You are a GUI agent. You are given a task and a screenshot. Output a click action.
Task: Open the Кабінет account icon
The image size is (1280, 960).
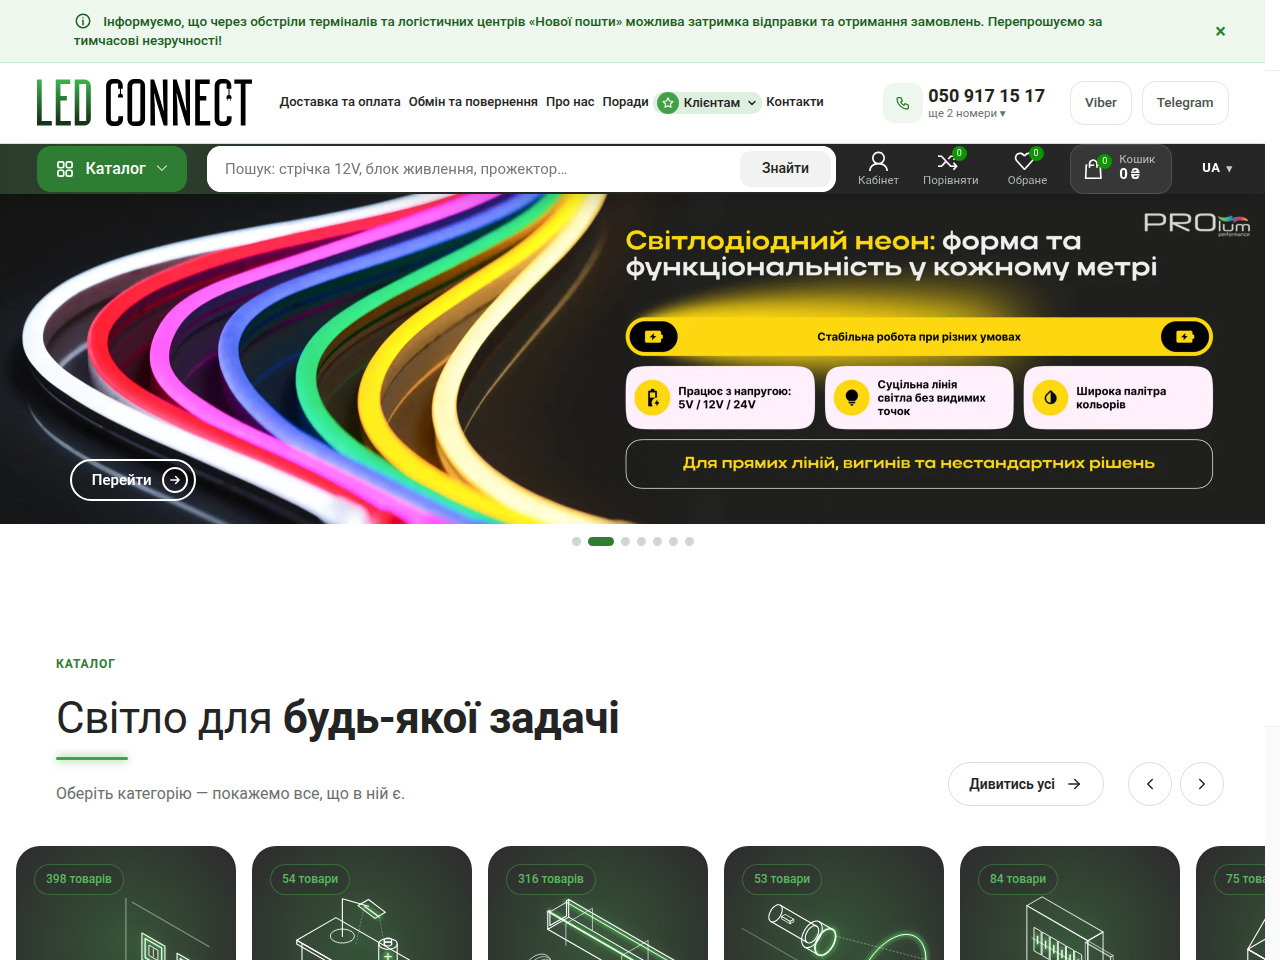coord(878,168)
